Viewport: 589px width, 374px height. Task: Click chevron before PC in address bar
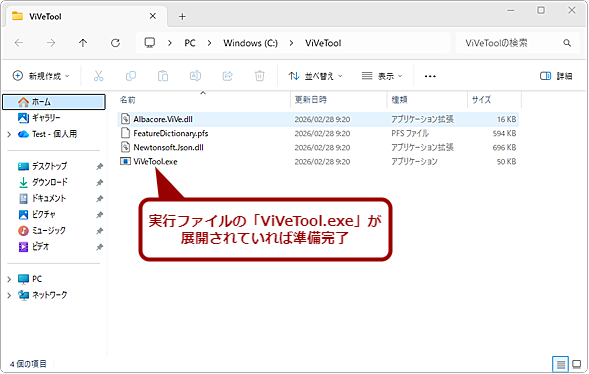tap(170, 43)
